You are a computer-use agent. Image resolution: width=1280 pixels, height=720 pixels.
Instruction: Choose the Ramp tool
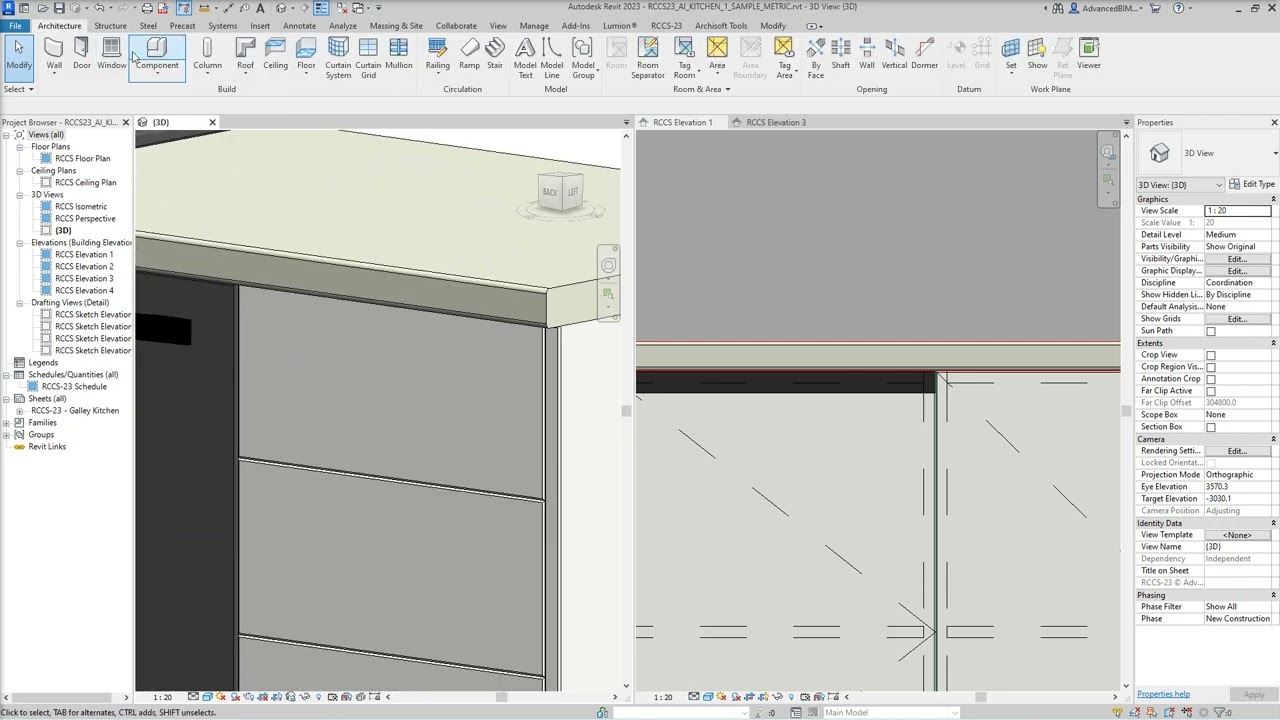(469, 55)
